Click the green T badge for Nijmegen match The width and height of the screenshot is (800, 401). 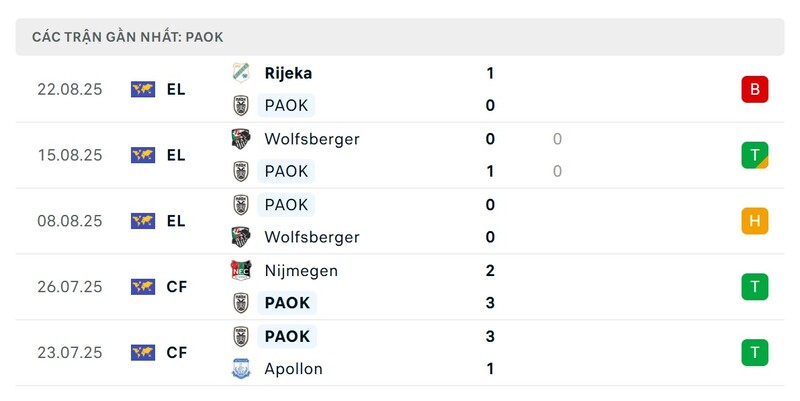[x=755, y=287]
